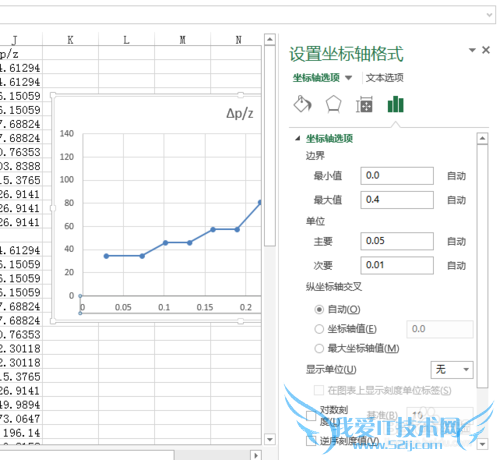The width and height of the screenshot is (500, 460).
Task: Open the Effects pentagon tab
Action: pyautogui.click(x=333, y=104)
